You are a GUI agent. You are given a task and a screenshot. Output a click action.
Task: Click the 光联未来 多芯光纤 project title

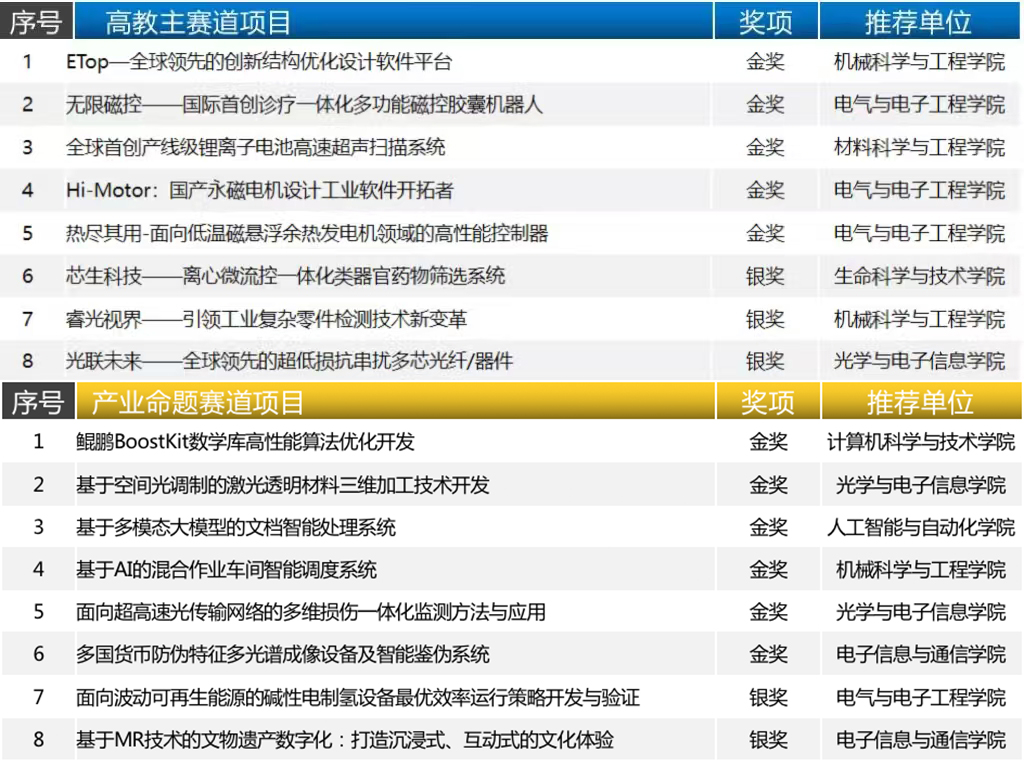(x=289, y=361)
